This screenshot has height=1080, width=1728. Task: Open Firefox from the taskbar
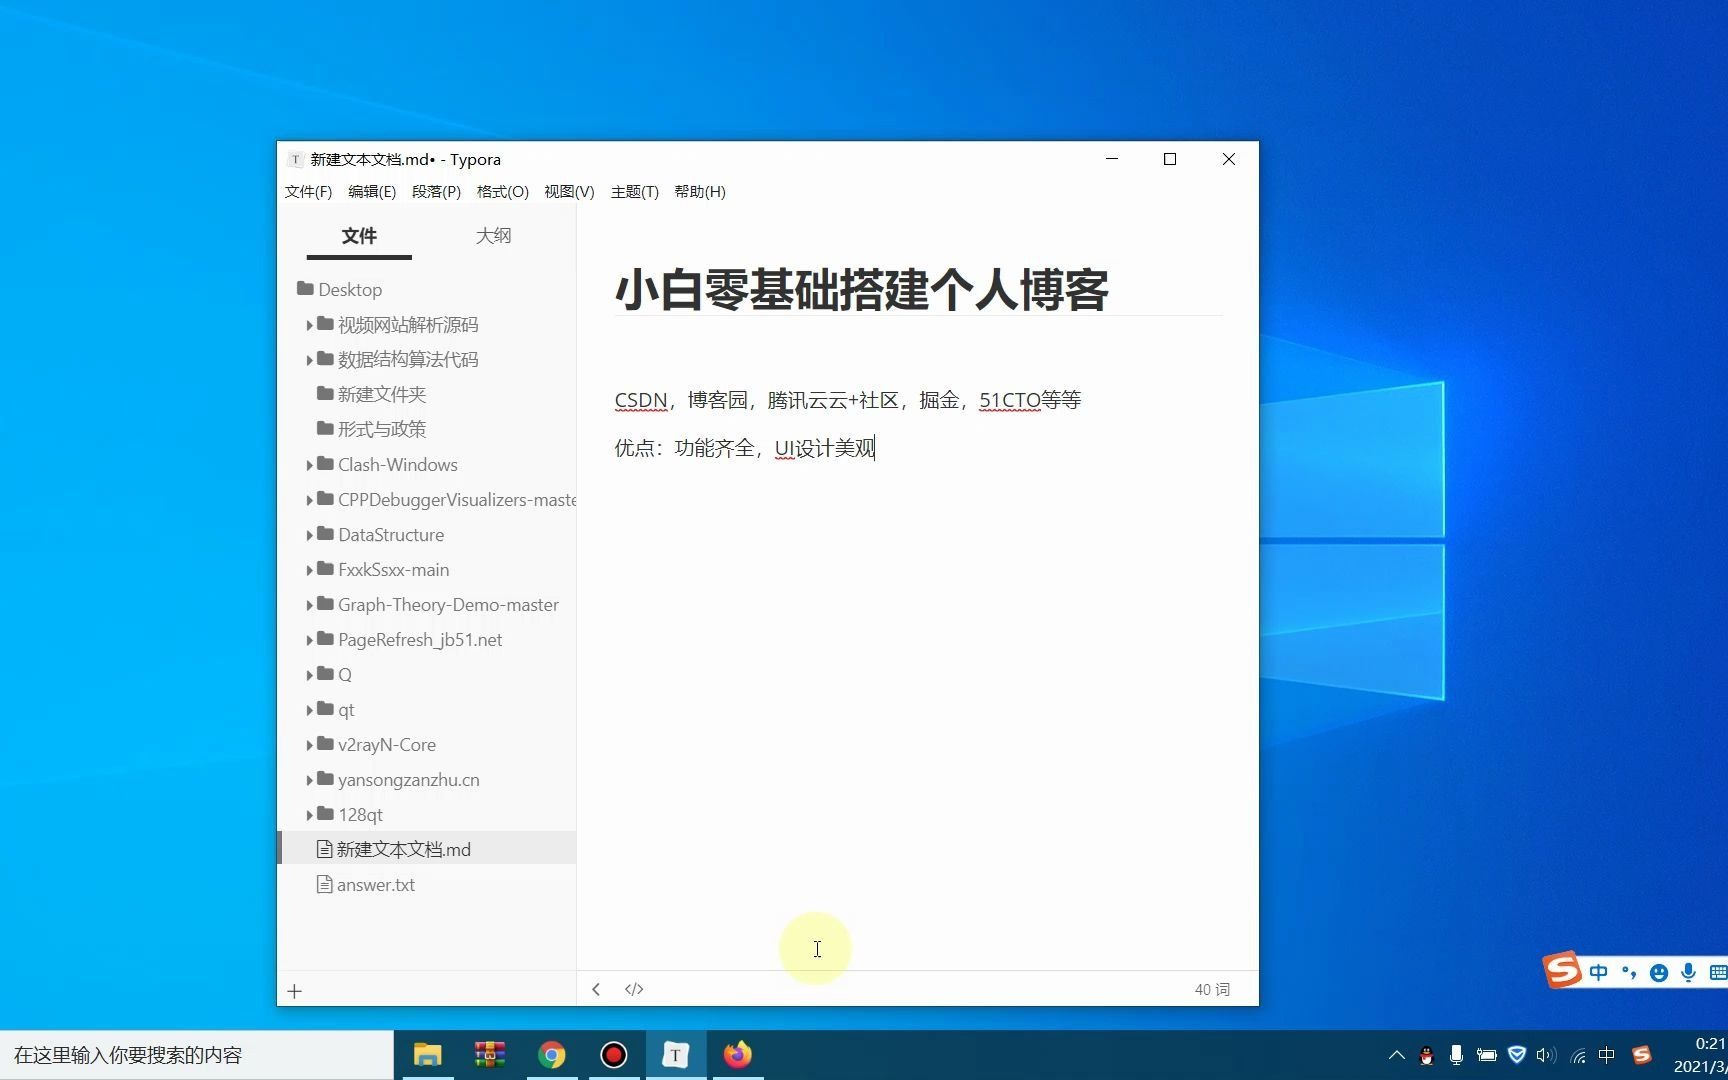click(x=737, y=1055)
